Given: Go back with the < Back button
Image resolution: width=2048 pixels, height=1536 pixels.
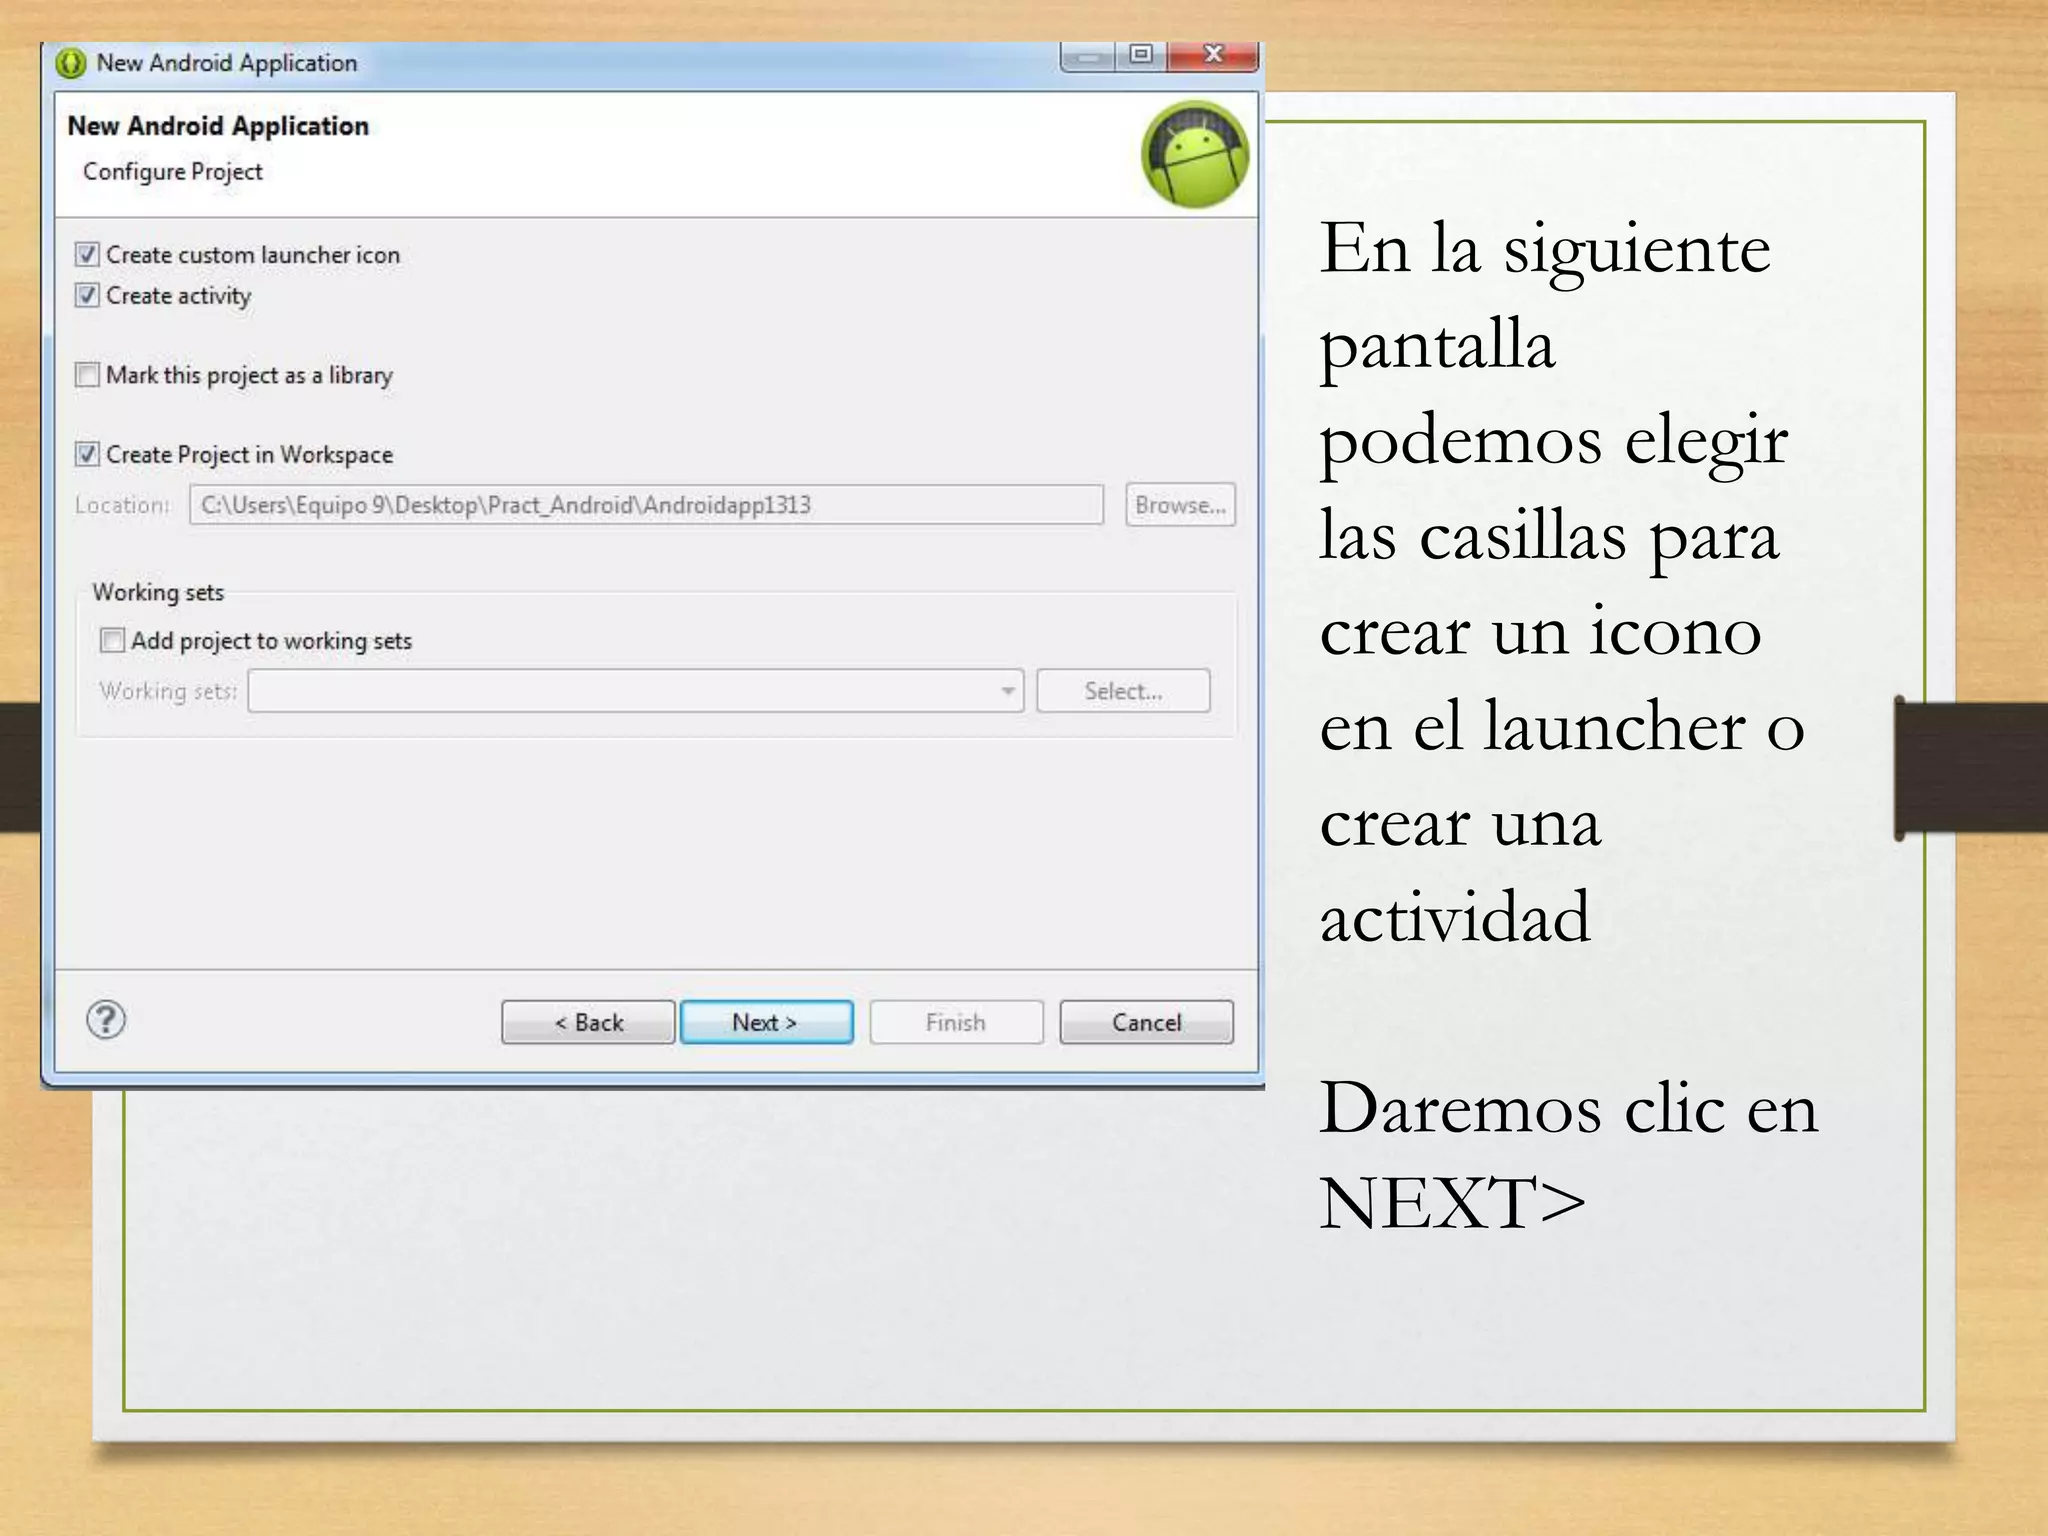Looking at the screenshot, I should (x=588, y=1022).
